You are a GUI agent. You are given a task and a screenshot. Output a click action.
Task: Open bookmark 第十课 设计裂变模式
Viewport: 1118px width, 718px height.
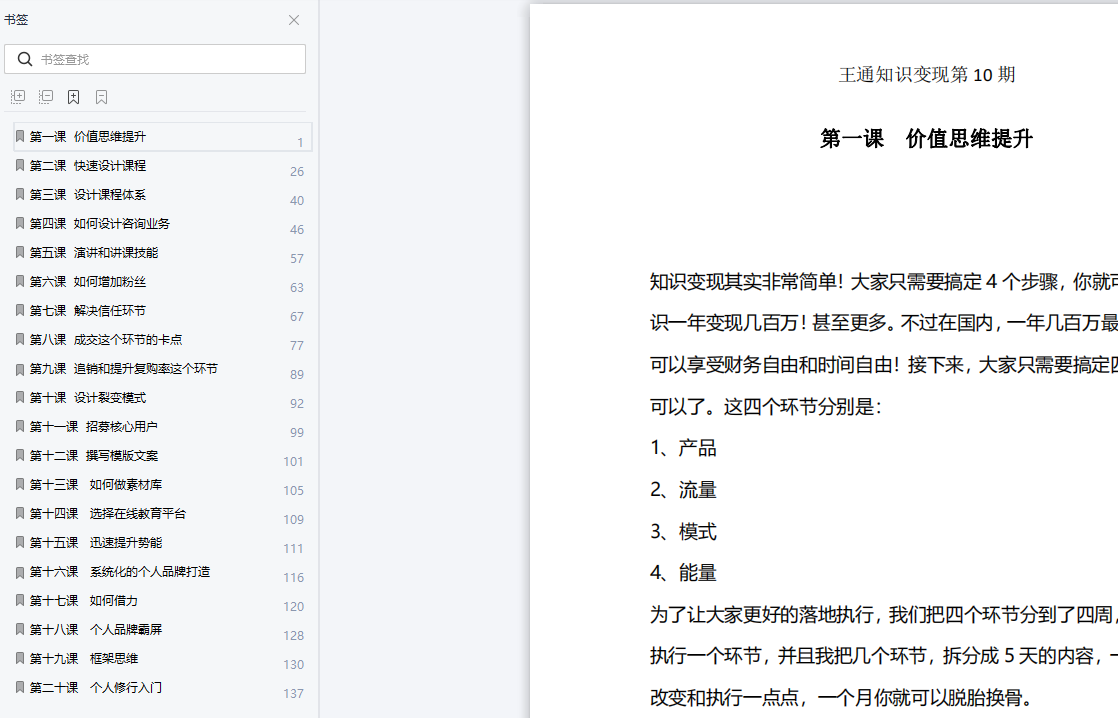coord(163,397)
